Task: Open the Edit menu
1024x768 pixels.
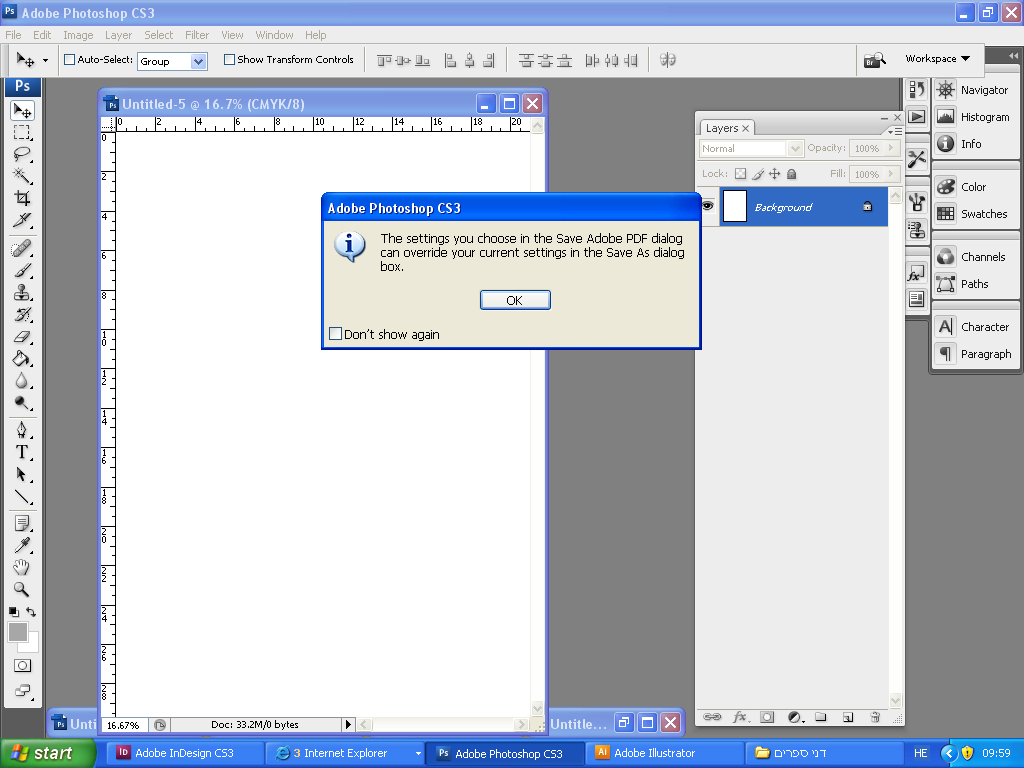Action: (42, 35)
